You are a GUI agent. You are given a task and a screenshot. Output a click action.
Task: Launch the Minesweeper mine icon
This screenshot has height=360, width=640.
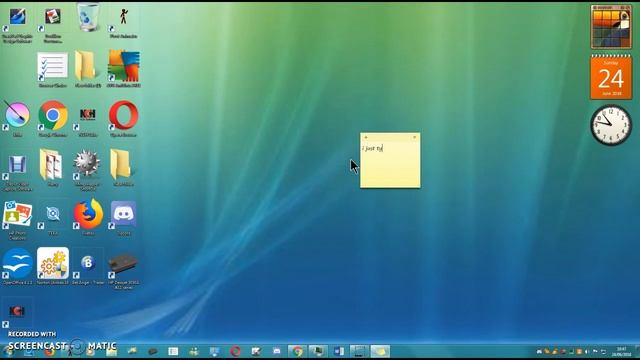(x=87, y=169)
